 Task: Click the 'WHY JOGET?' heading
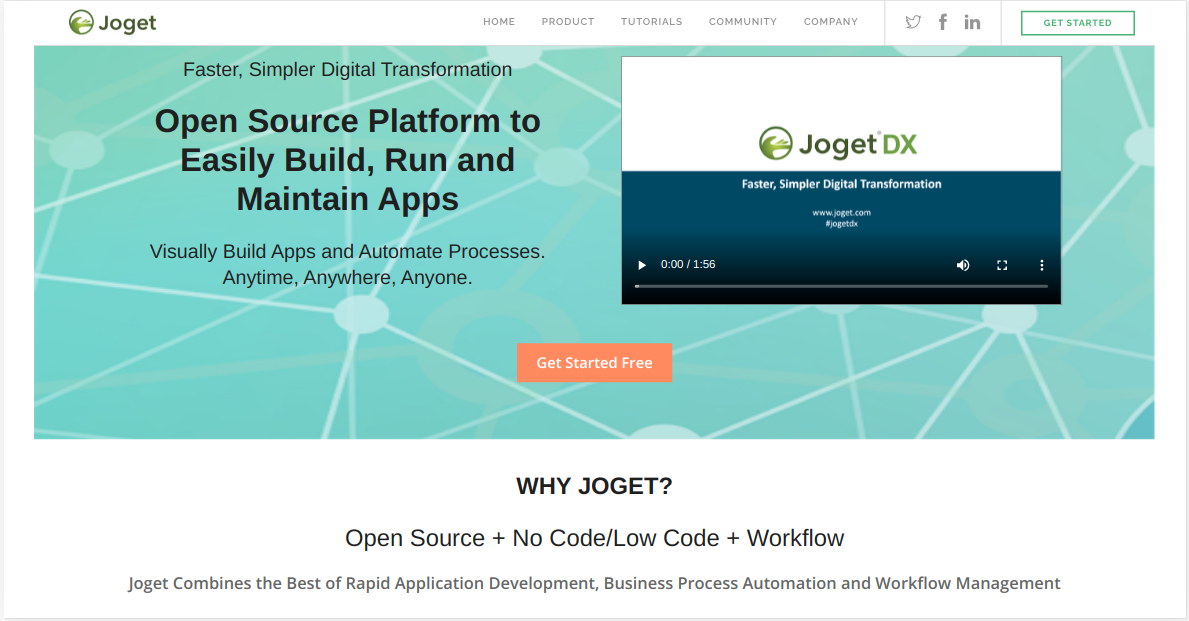(x=594, y=486)
